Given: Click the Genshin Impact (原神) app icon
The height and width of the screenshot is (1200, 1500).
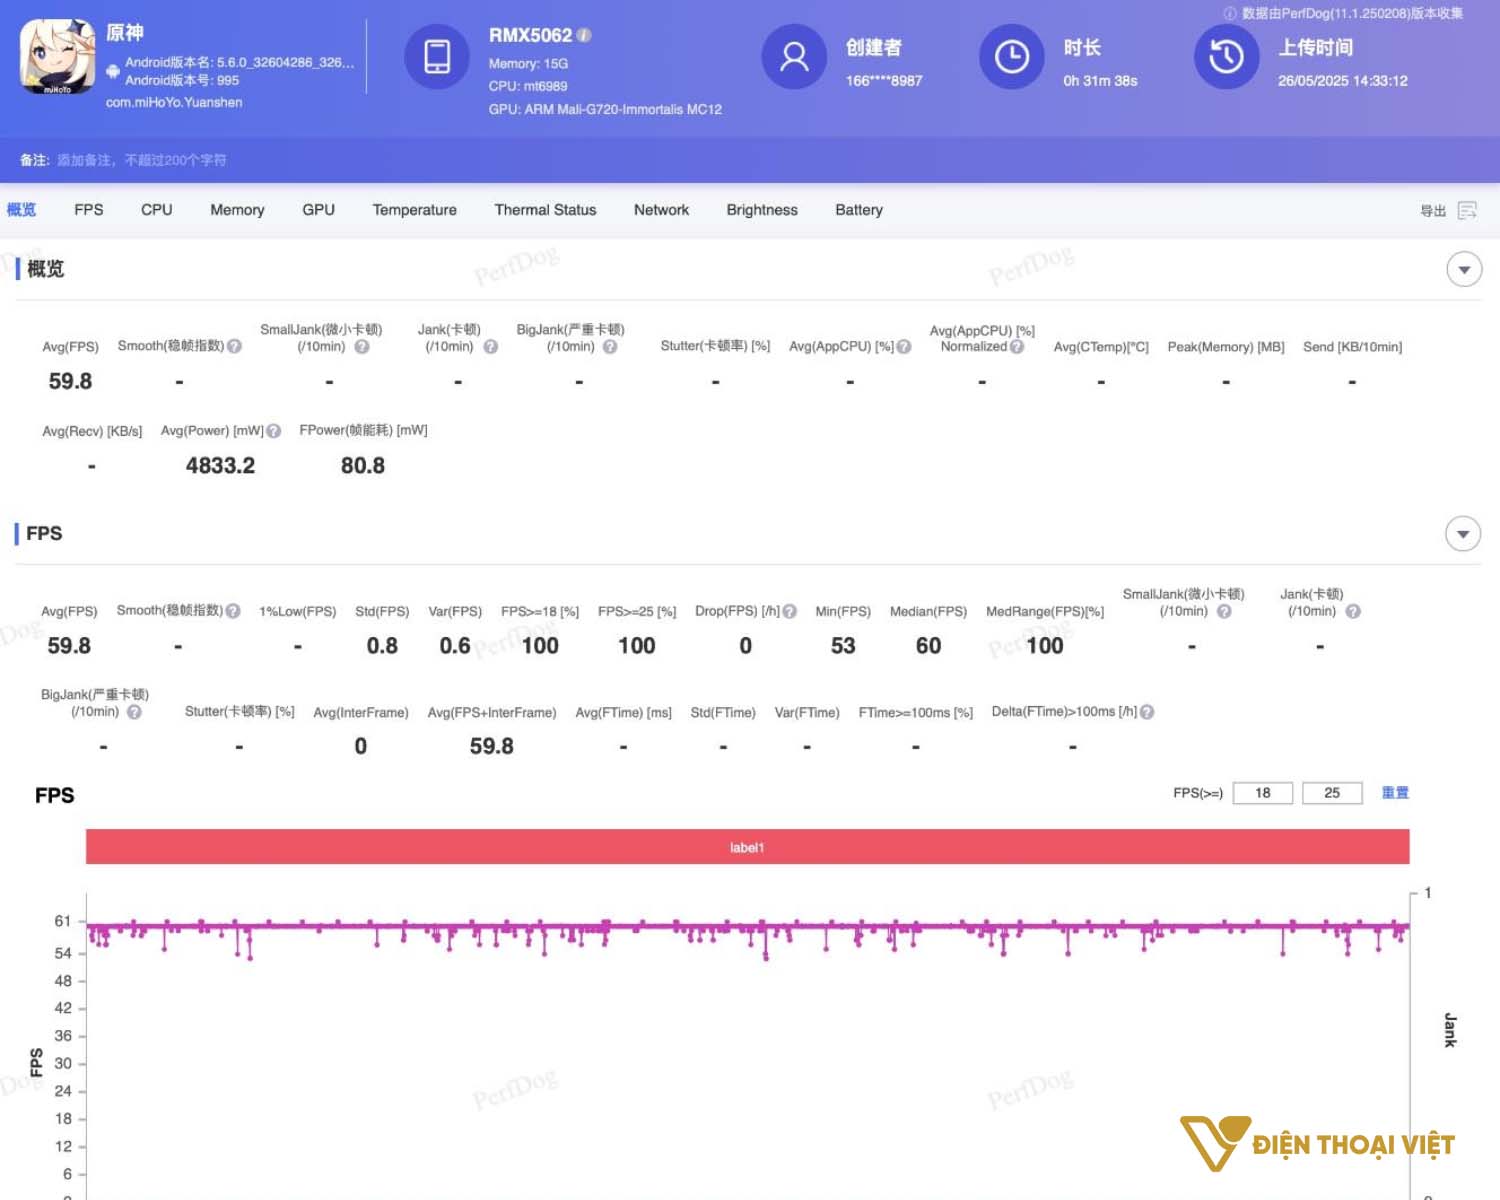Looking at the screenshot, I should coord(55,57).
